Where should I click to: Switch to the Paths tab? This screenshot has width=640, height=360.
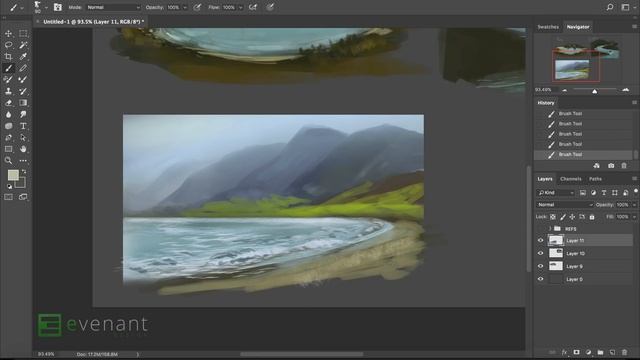coord(595,179)
